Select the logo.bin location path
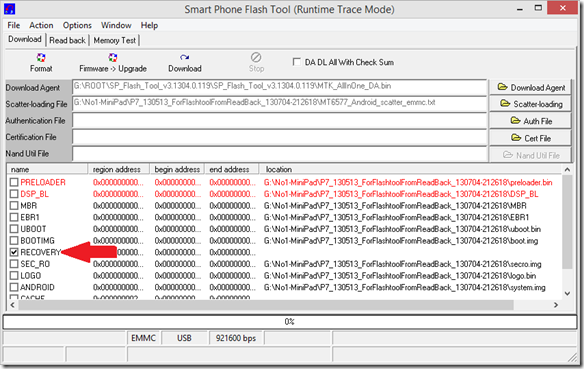 400,276
